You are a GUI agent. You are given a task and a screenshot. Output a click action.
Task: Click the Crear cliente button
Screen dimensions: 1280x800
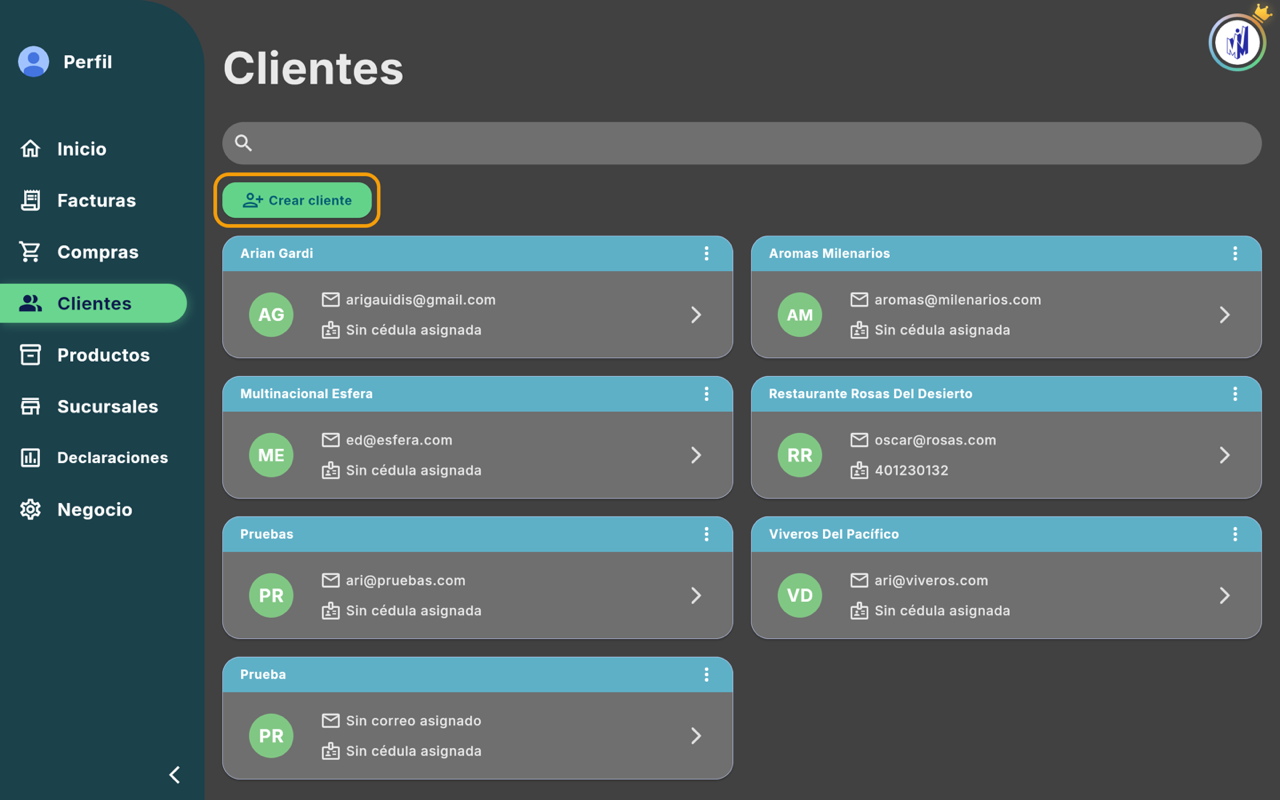[x=297, y=200]
